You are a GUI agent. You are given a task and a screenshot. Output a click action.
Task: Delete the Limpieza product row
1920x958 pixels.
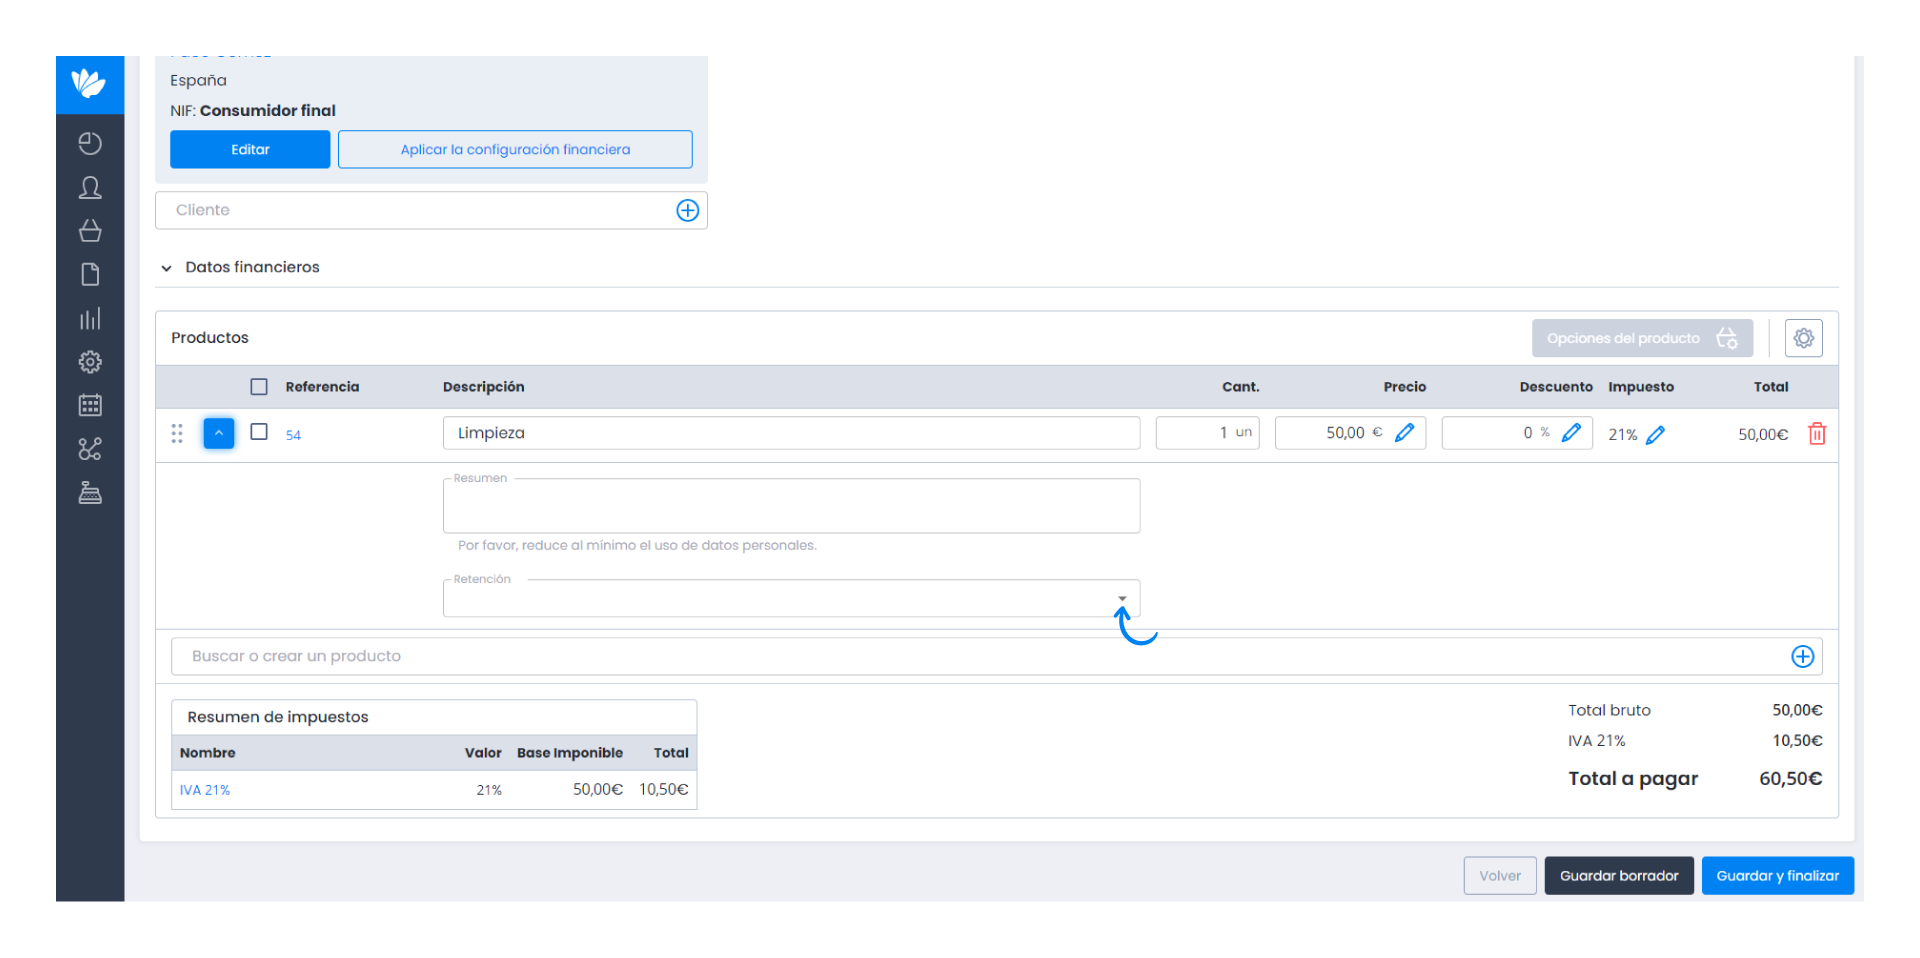coord(1817,434)
